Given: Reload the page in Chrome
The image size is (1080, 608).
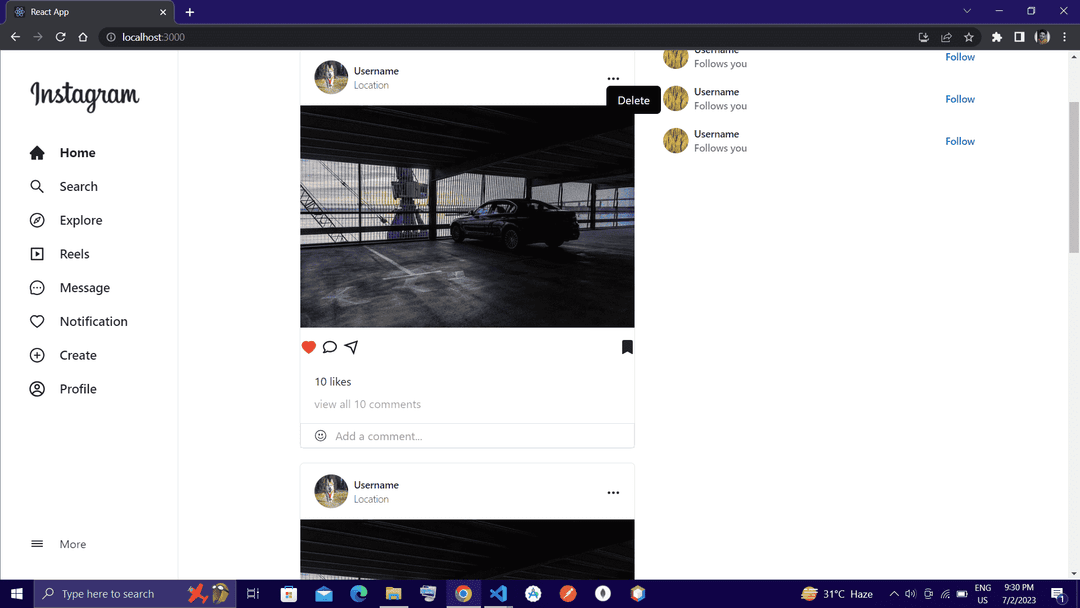Looking at the screenshot, I should [x=61, y=37].
